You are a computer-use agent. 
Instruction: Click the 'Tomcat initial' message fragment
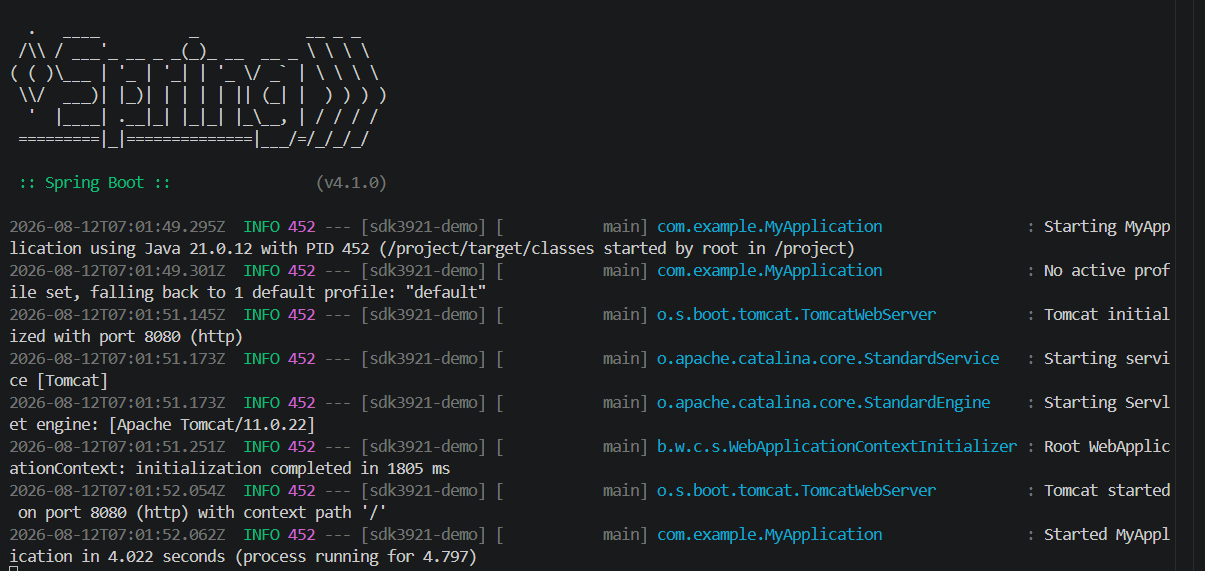point(1107,315)
